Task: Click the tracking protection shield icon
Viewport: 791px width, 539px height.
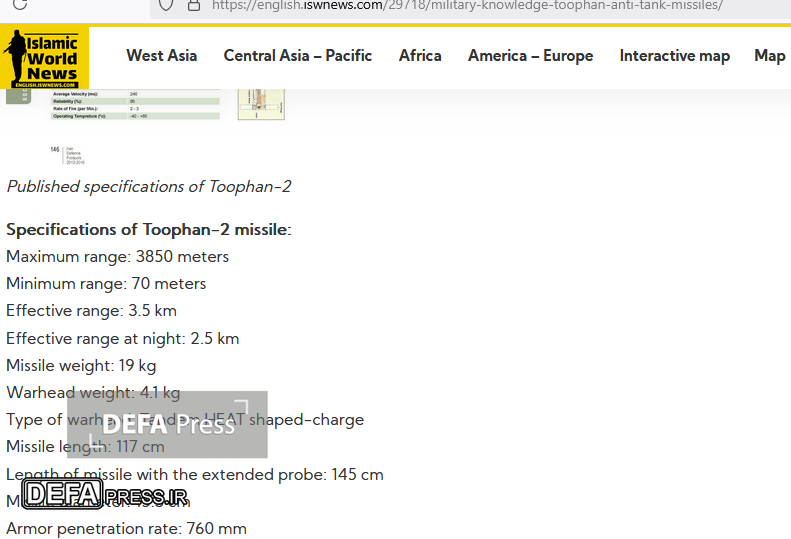Action: (x=167, y=5)
